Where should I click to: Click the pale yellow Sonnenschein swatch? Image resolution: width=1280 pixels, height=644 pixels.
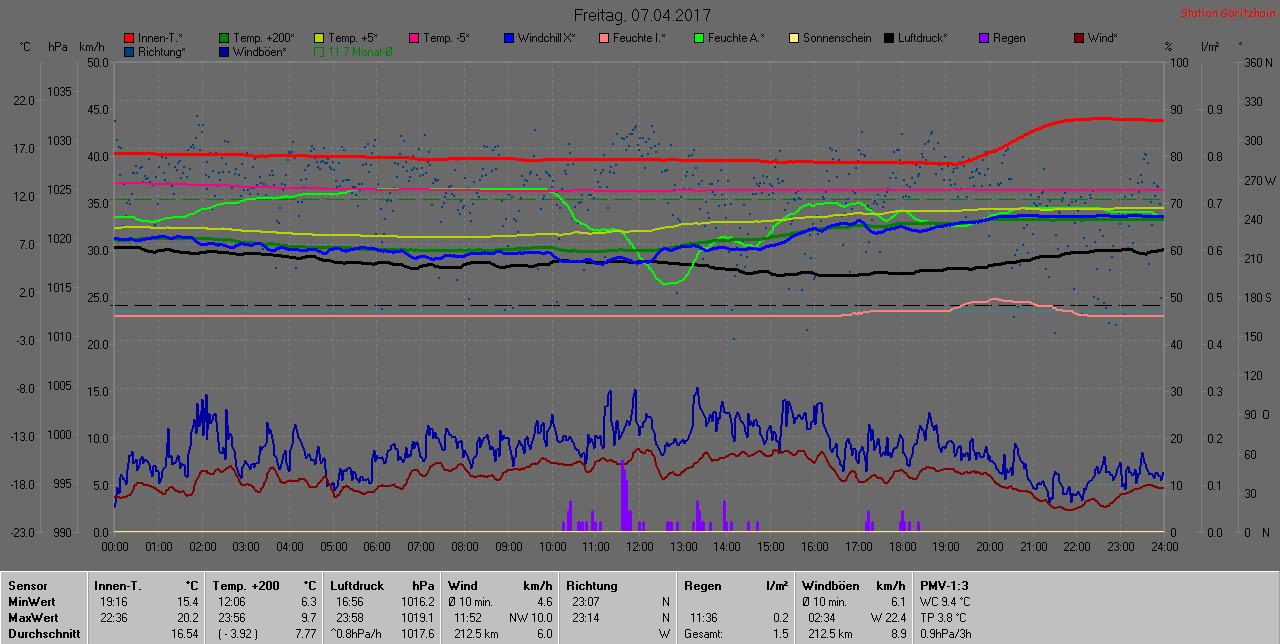(x=794, y=38)
